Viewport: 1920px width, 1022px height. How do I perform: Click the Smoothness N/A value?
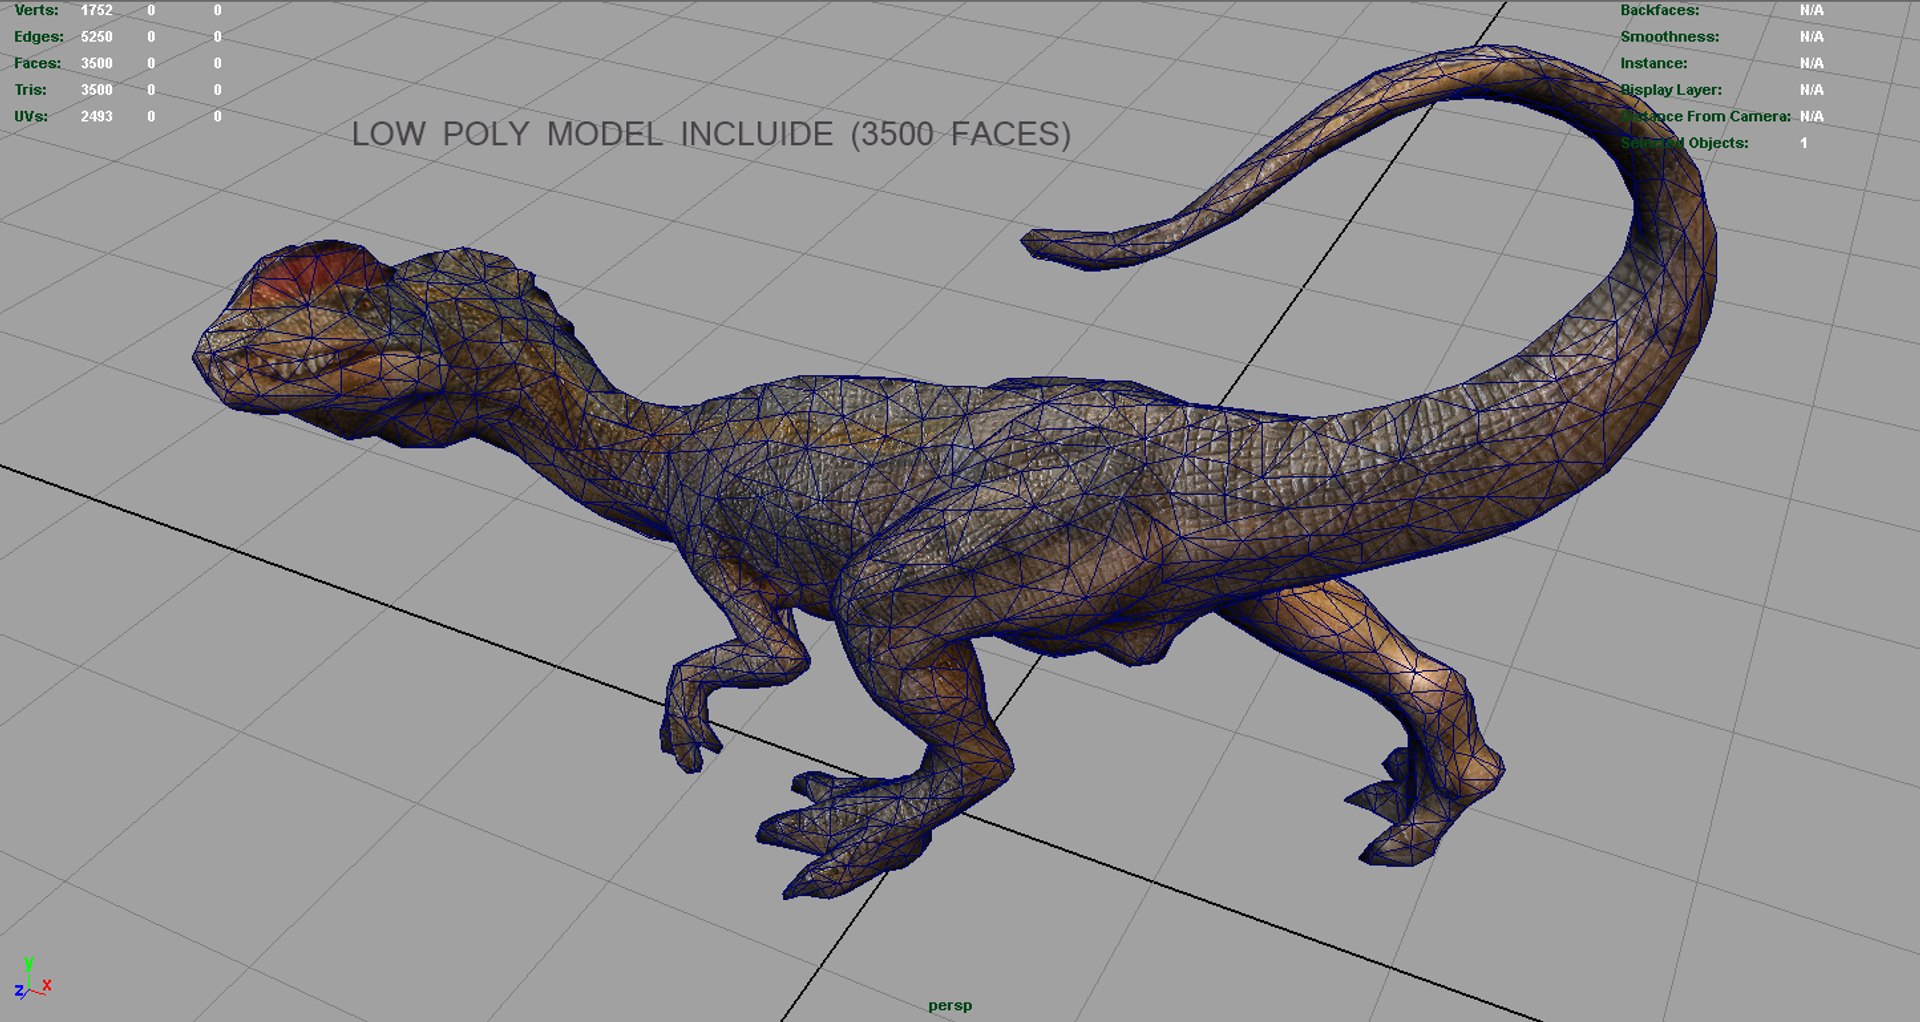pos(1811,37)
